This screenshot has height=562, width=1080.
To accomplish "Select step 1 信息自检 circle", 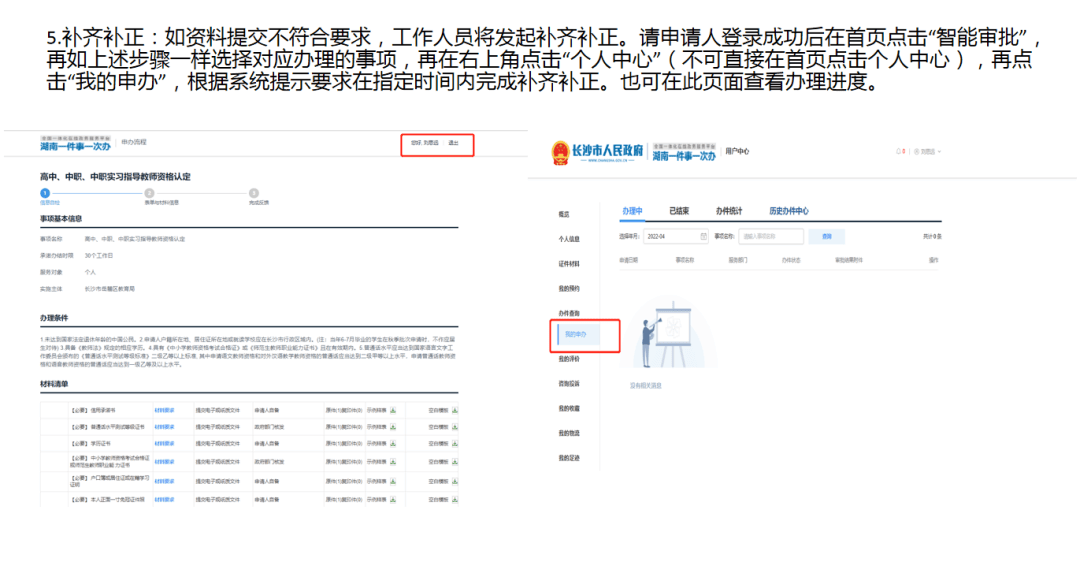I will coord(45,194).
